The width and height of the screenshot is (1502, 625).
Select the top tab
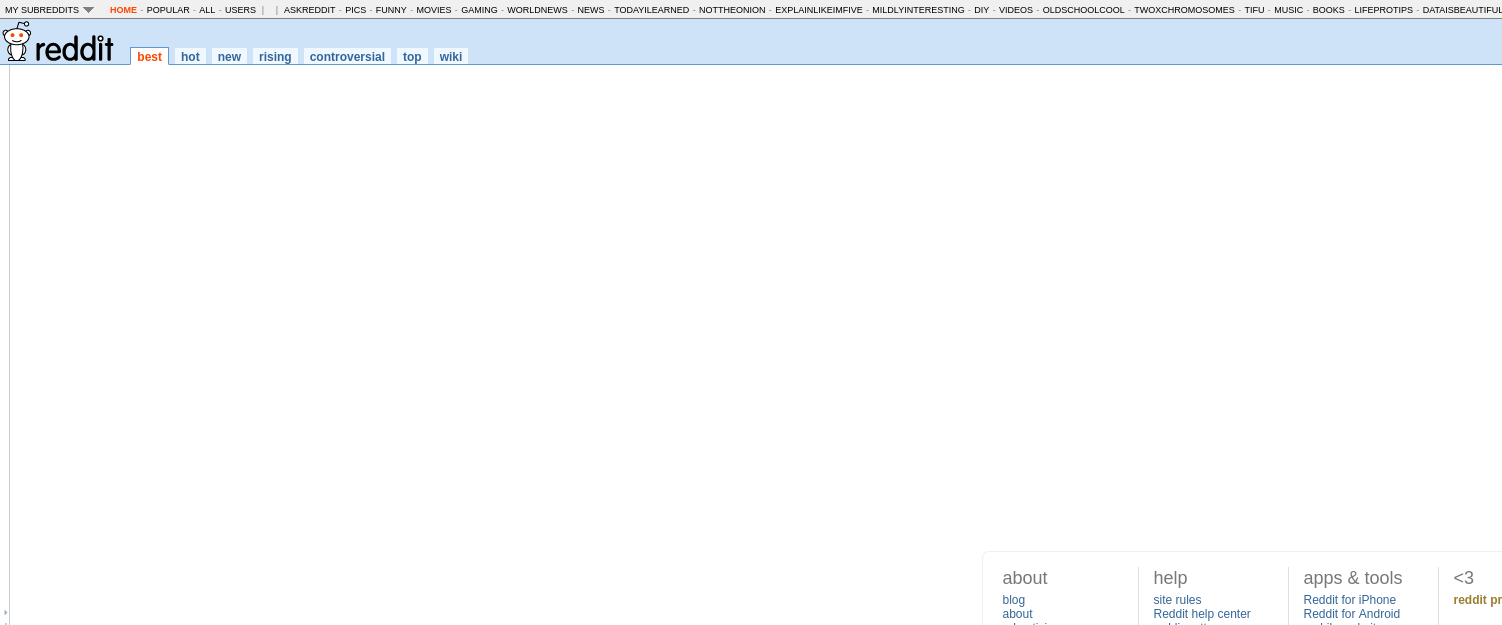click(412, 57)
